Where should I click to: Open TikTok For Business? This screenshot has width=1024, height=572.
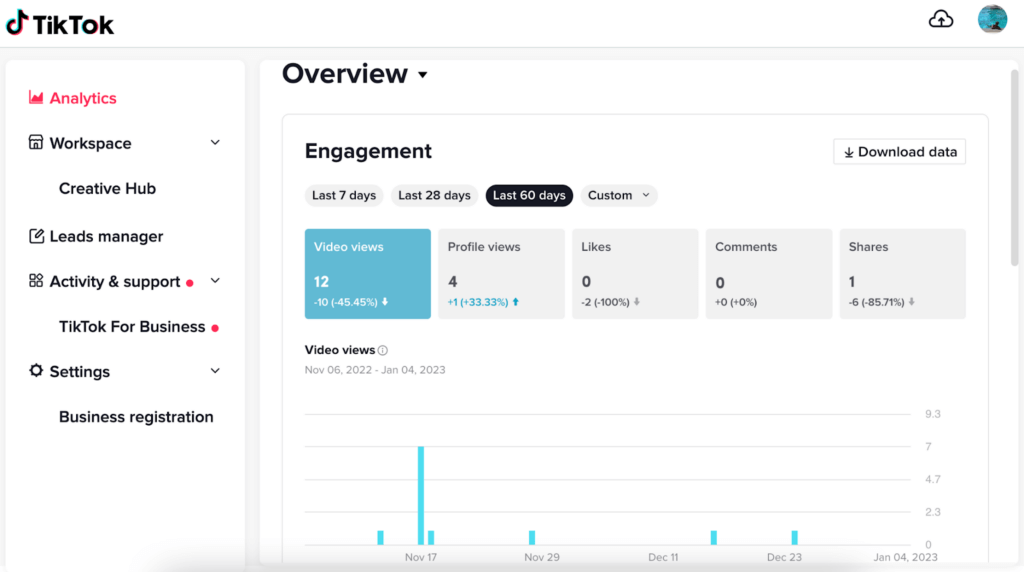coord(132,326)
